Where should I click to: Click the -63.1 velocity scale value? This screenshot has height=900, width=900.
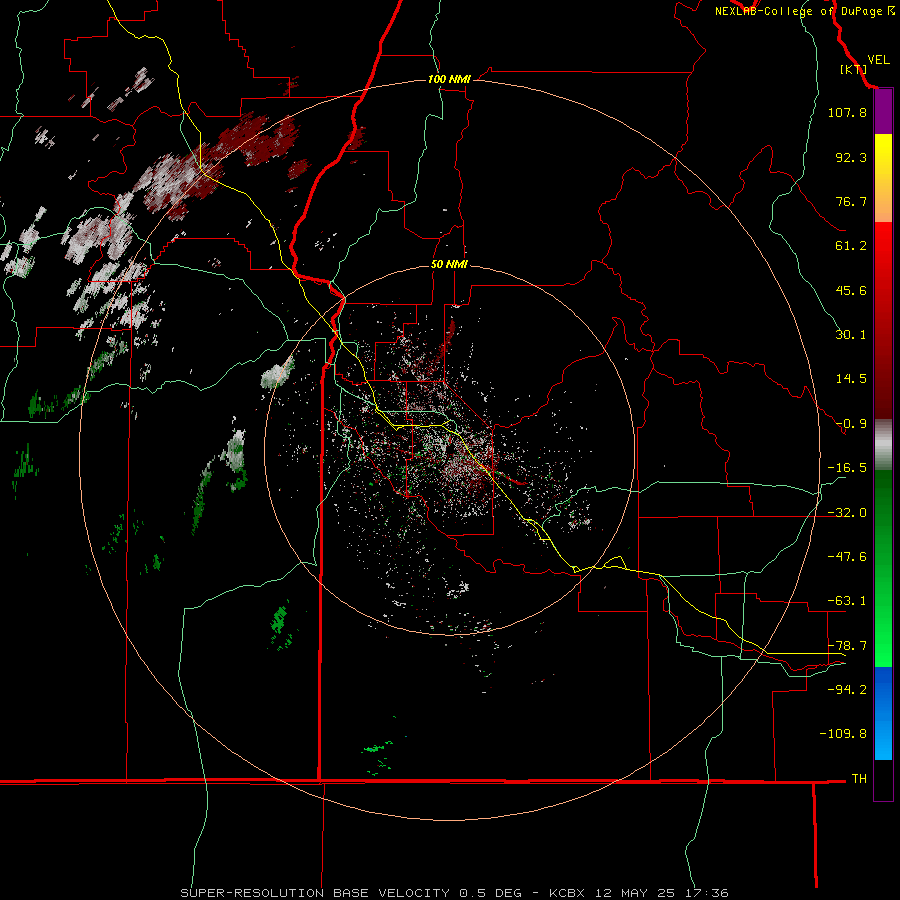coord(847,601)
